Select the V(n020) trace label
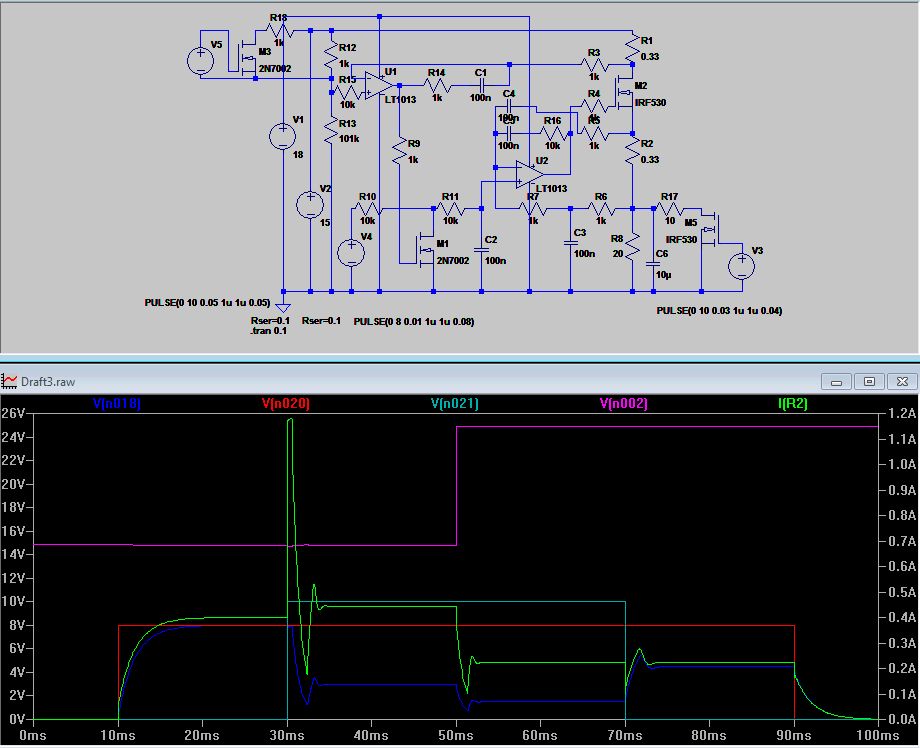Screen dimensions: 920x748 (285, 403)
